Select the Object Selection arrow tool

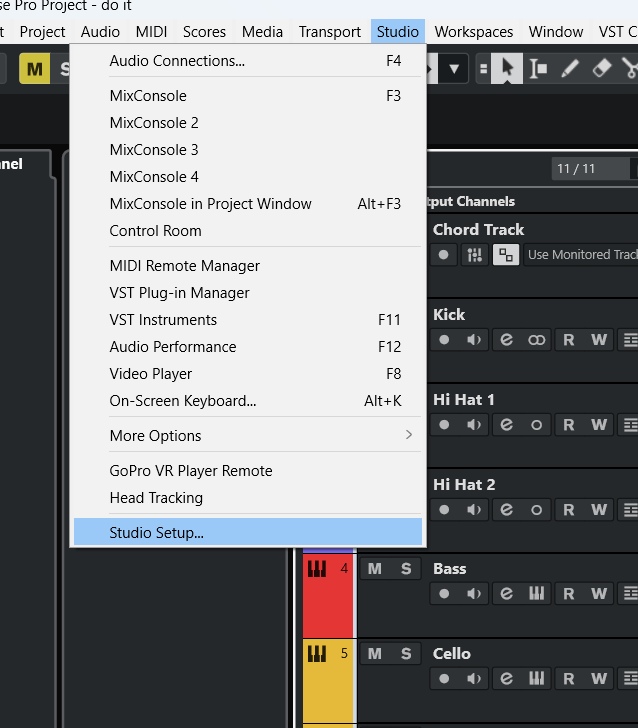(507, 69)
